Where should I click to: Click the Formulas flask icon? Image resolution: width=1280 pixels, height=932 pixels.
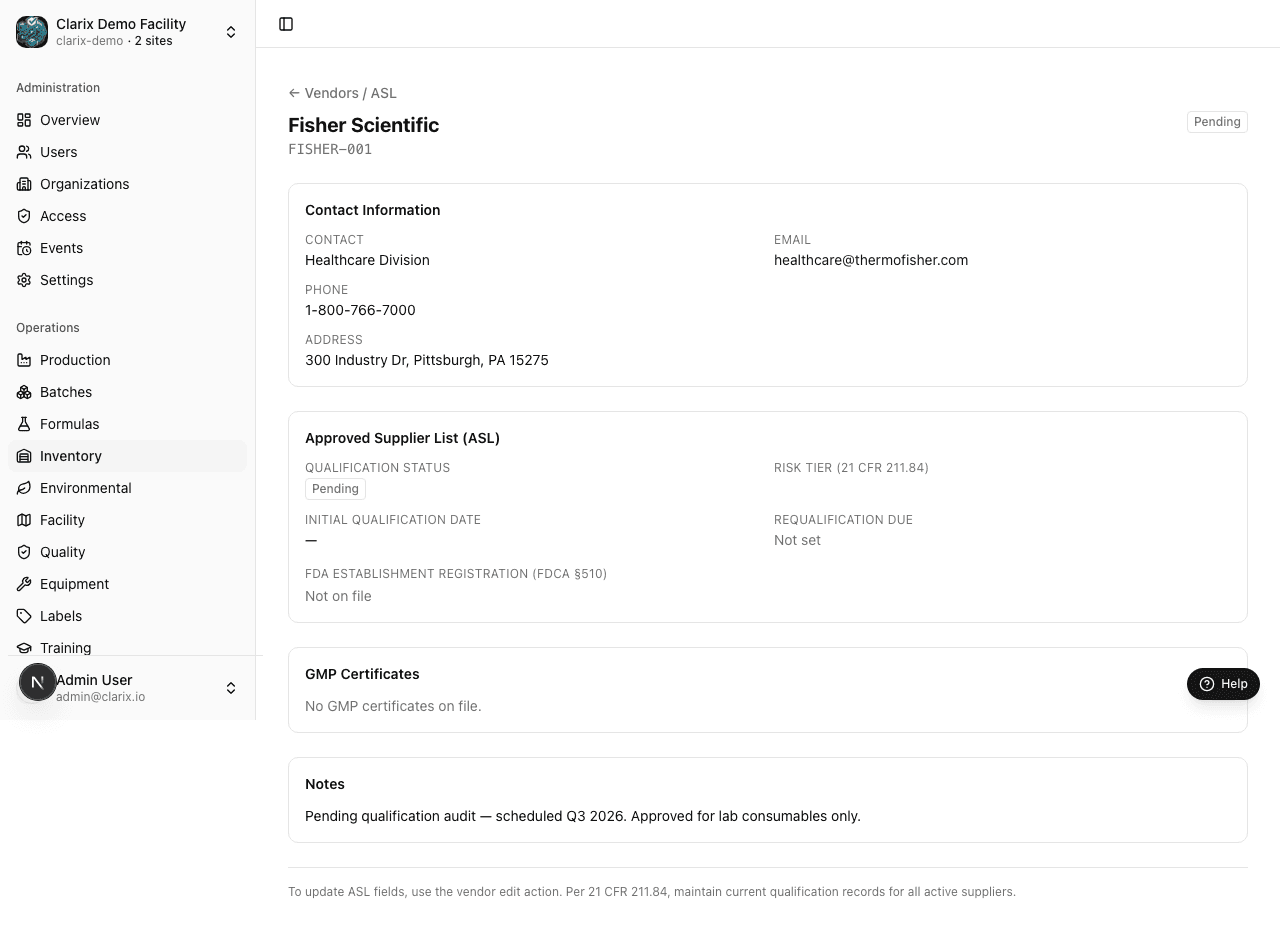pyautogui.click(x=24, y=424)
